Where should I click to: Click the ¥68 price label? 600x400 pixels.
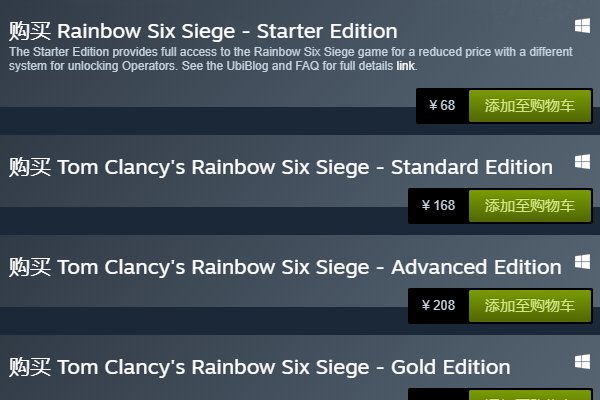click(x=442, y=105)
